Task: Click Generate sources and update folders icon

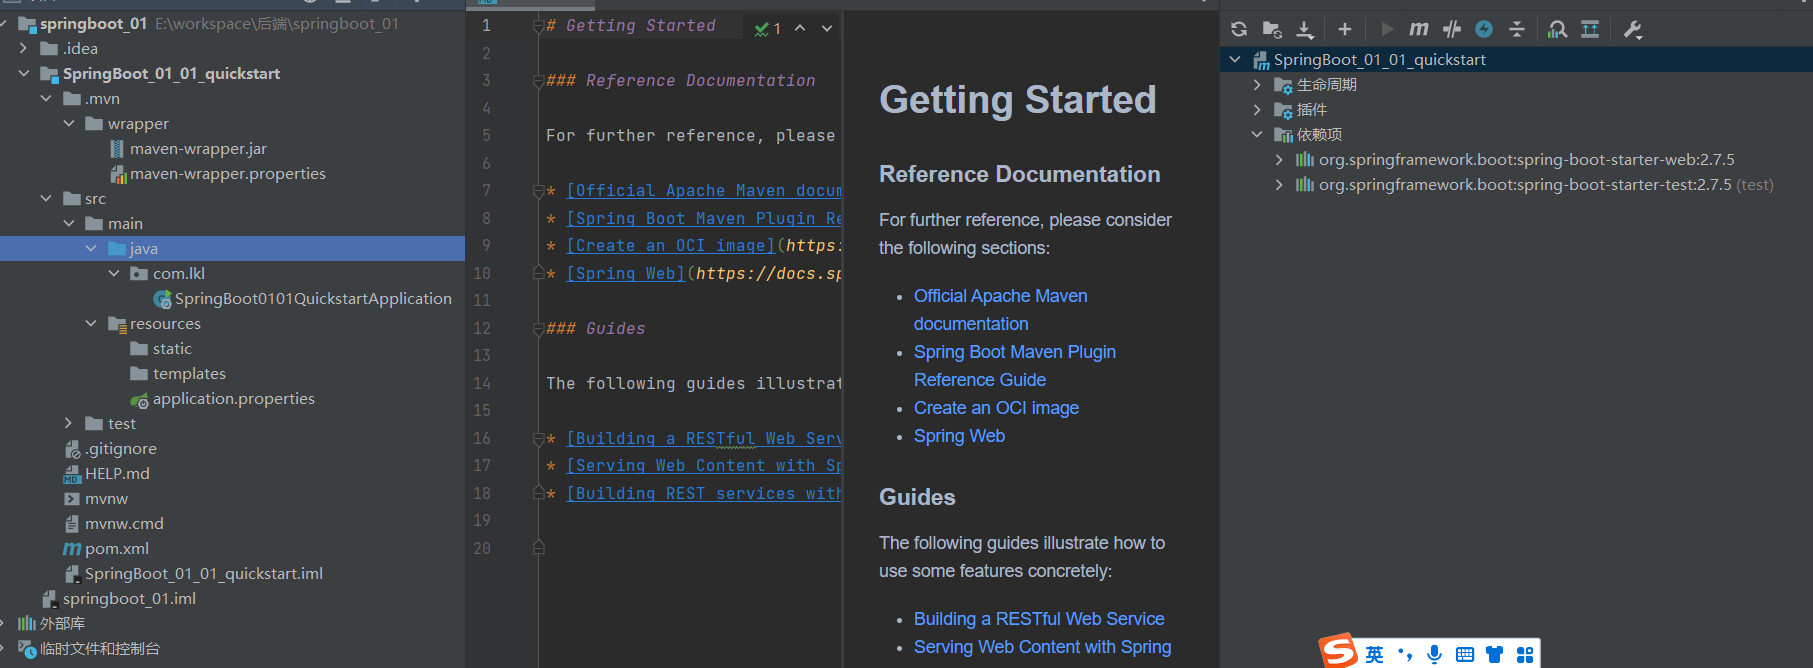Action: pos(1272,29)
